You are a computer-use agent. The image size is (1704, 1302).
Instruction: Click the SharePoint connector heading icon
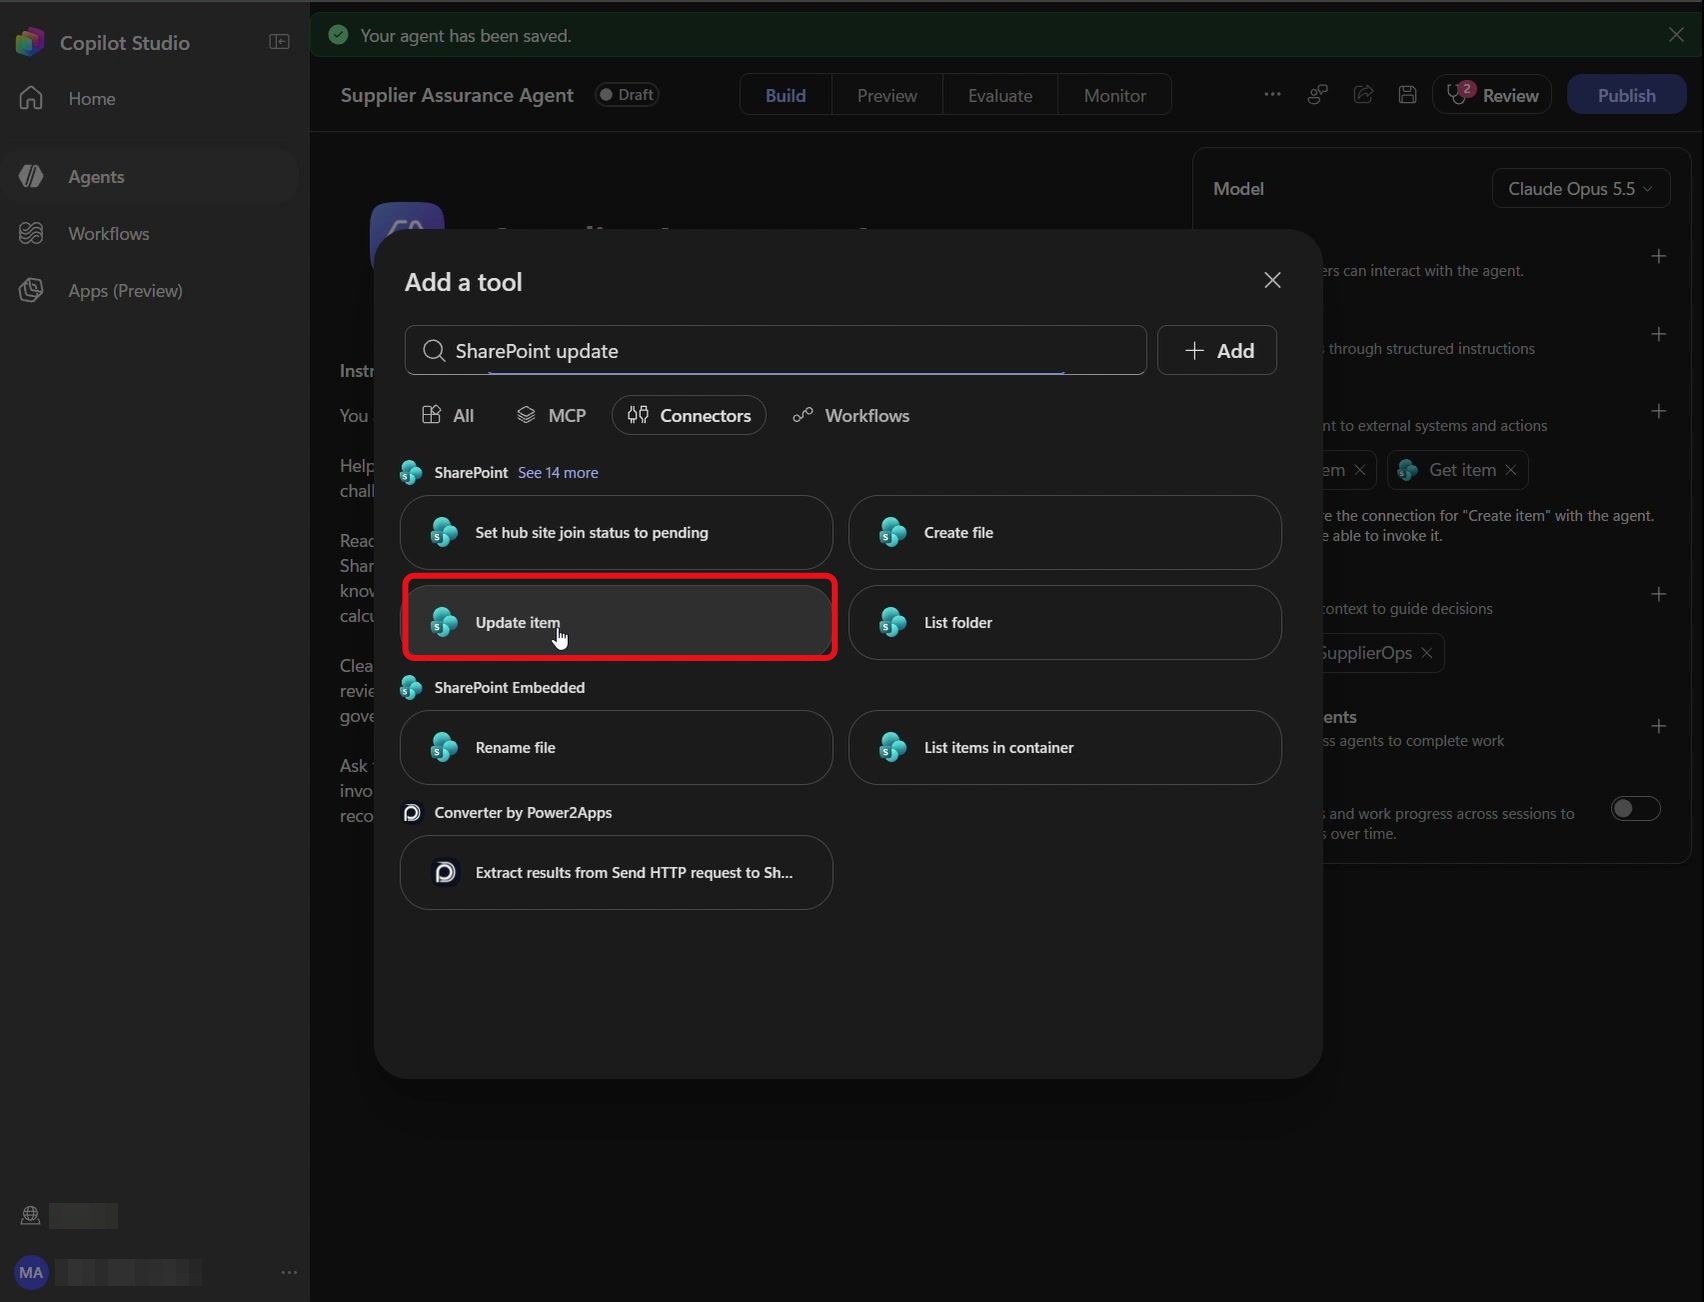coord(411,472)
